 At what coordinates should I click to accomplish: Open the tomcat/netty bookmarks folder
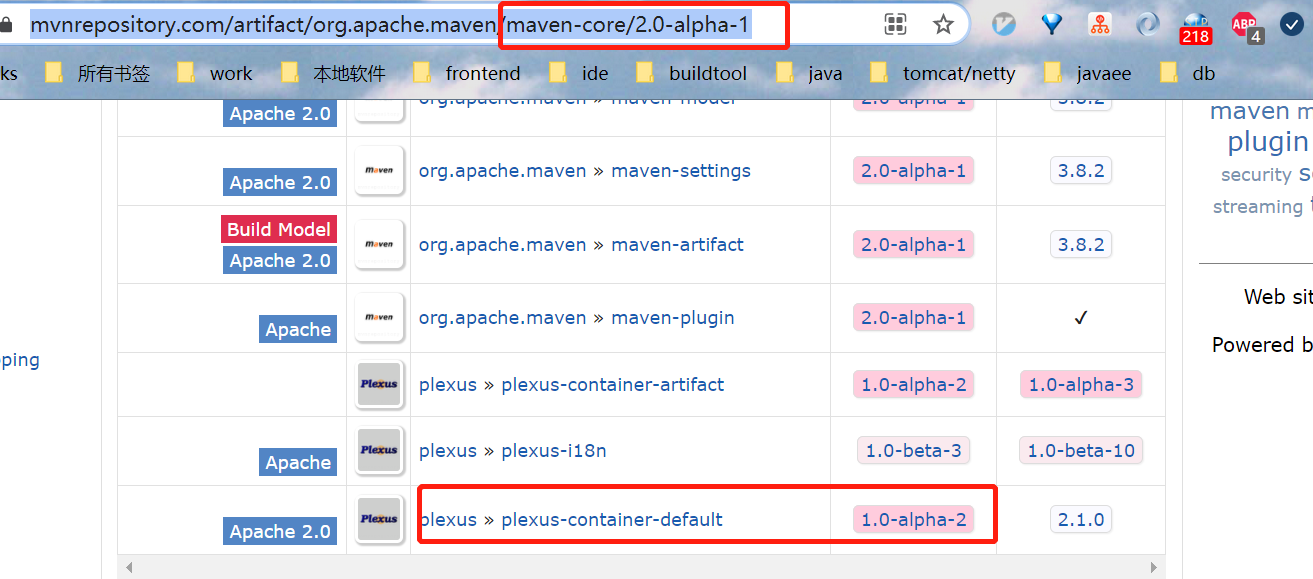[943, 73]
